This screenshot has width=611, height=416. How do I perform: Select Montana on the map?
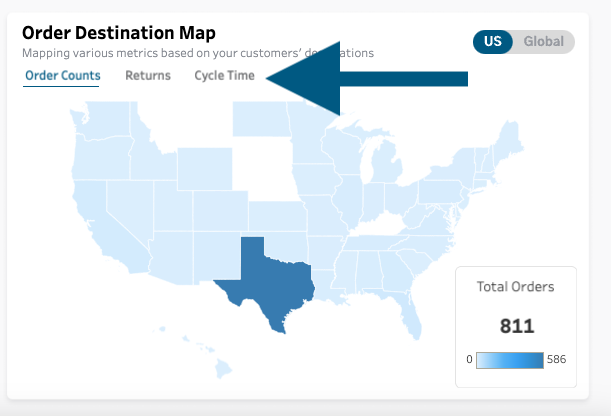168,136
